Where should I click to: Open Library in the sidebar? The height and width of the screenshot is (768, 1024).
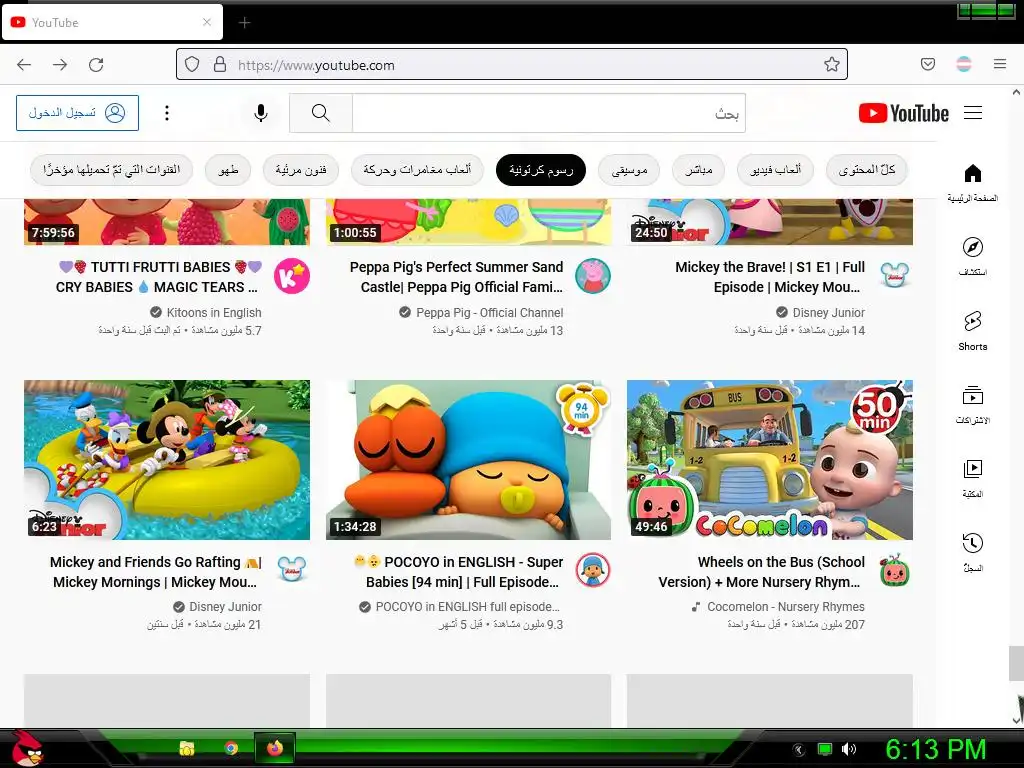[x=972, y=478]
